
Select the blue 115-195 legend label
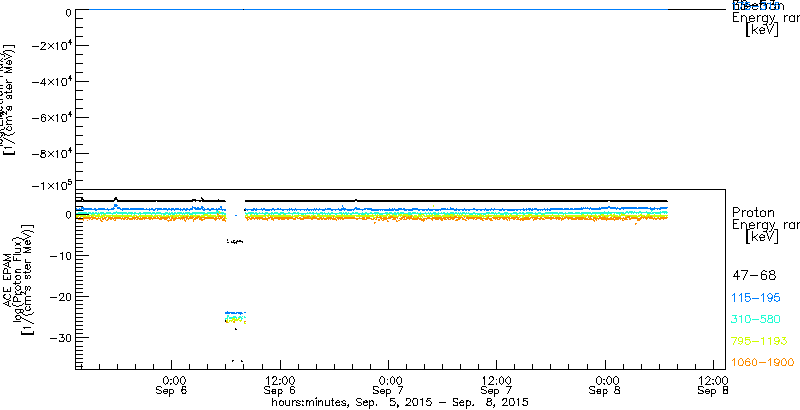click(x=756, y=298)
